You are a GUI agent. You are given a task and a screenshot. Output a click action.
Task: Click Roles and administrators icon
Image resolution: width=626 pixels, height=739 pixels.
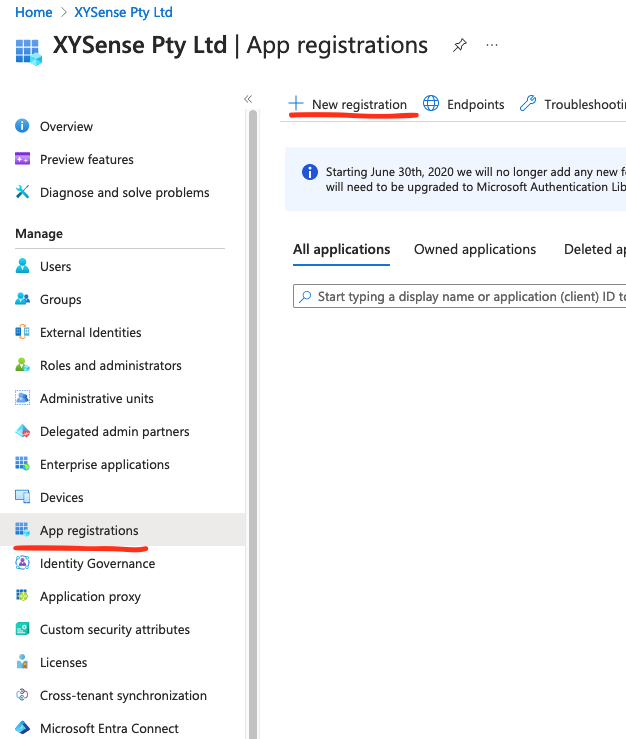22,365
